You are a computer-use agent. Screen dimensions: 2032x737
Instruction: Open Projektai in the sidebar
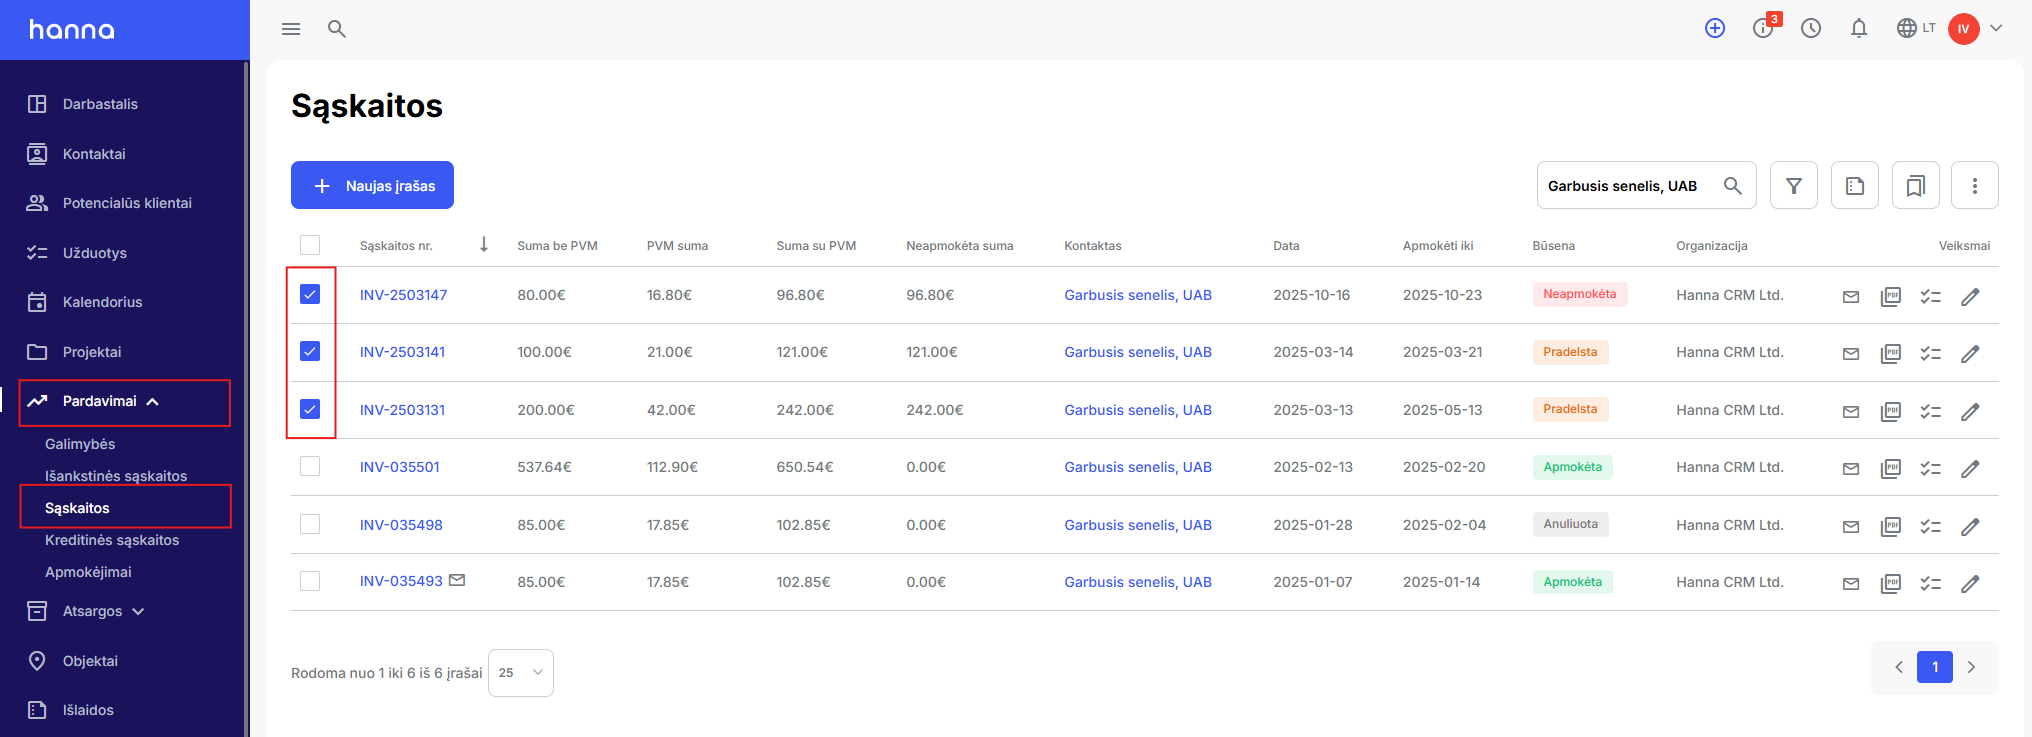click(92, 352)
